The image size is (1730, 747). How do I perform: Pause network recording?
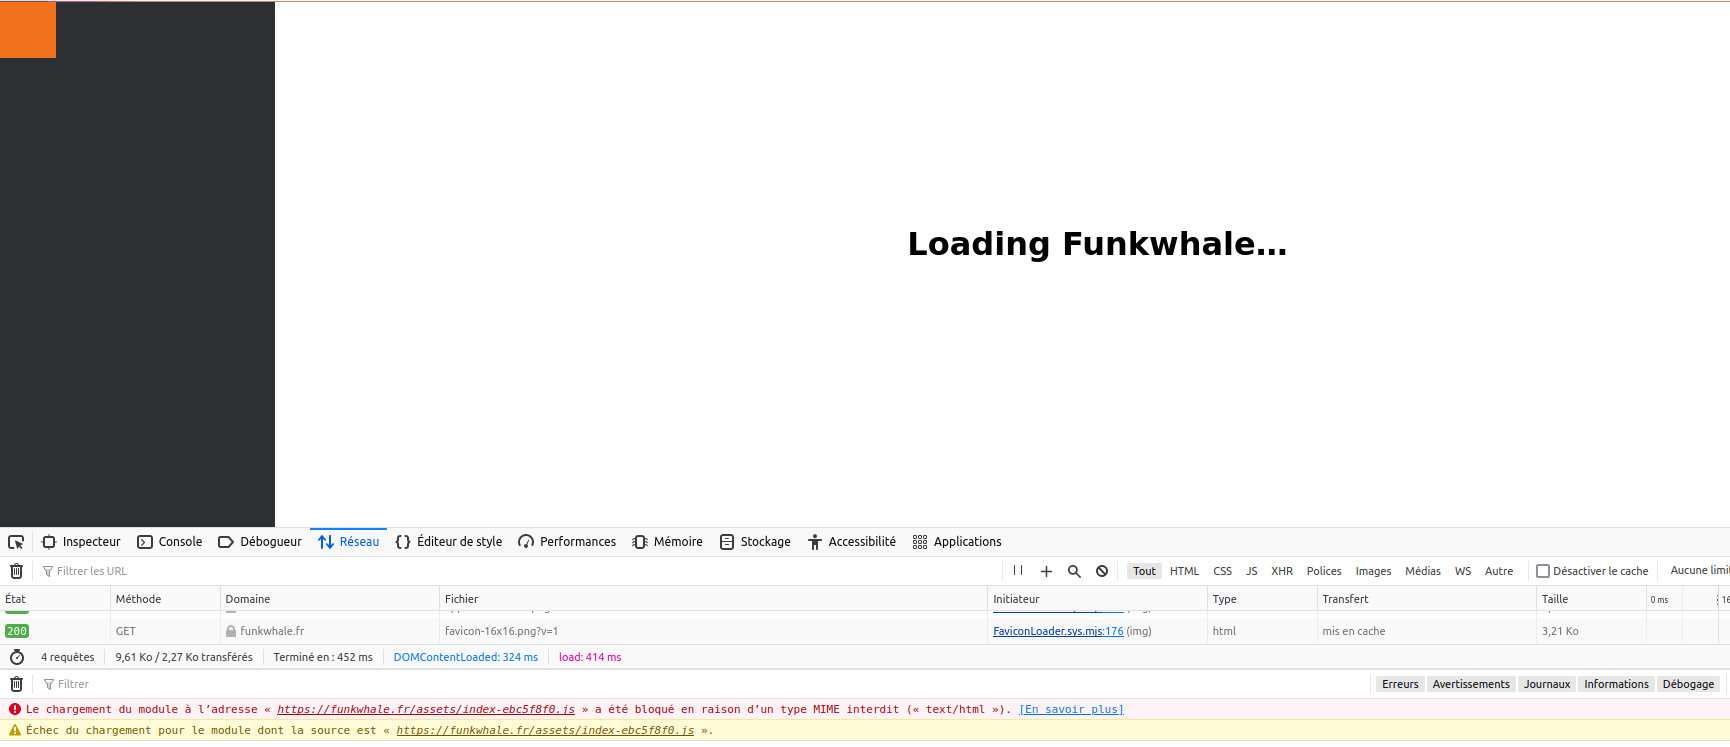pyautogui.click(x=1018, y=571)
